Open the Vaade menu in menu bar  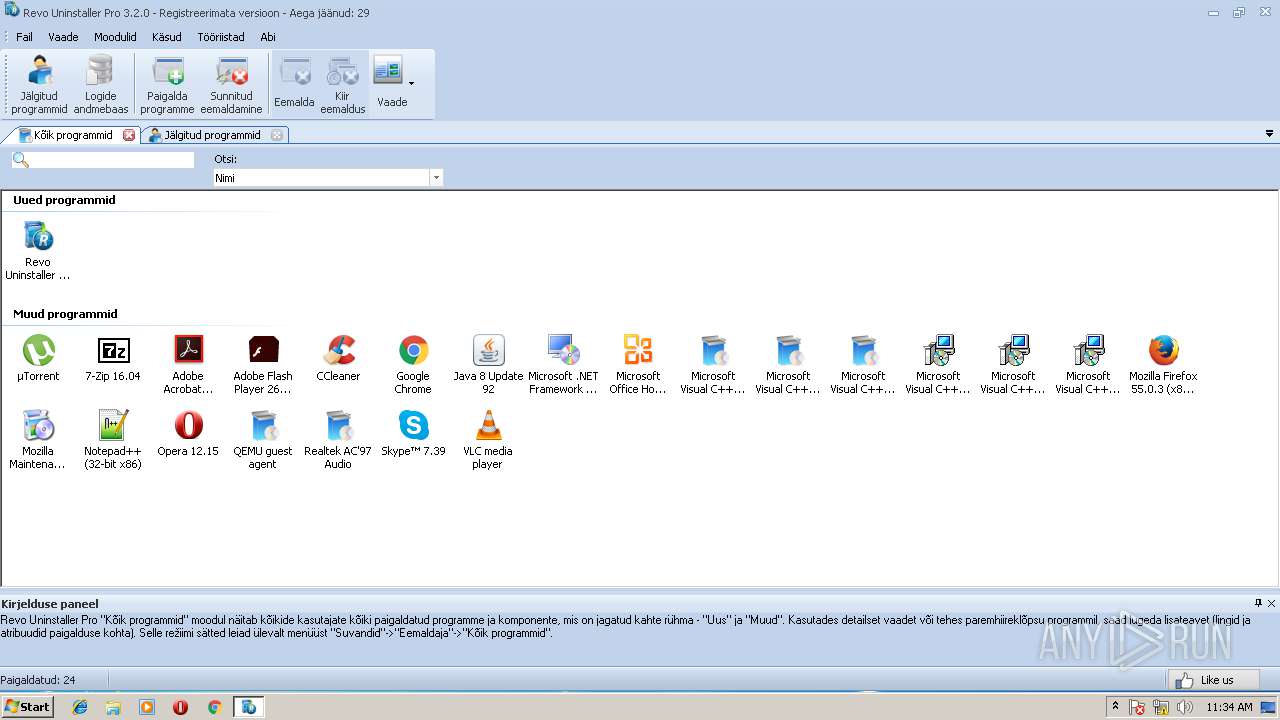click(63, 37)
